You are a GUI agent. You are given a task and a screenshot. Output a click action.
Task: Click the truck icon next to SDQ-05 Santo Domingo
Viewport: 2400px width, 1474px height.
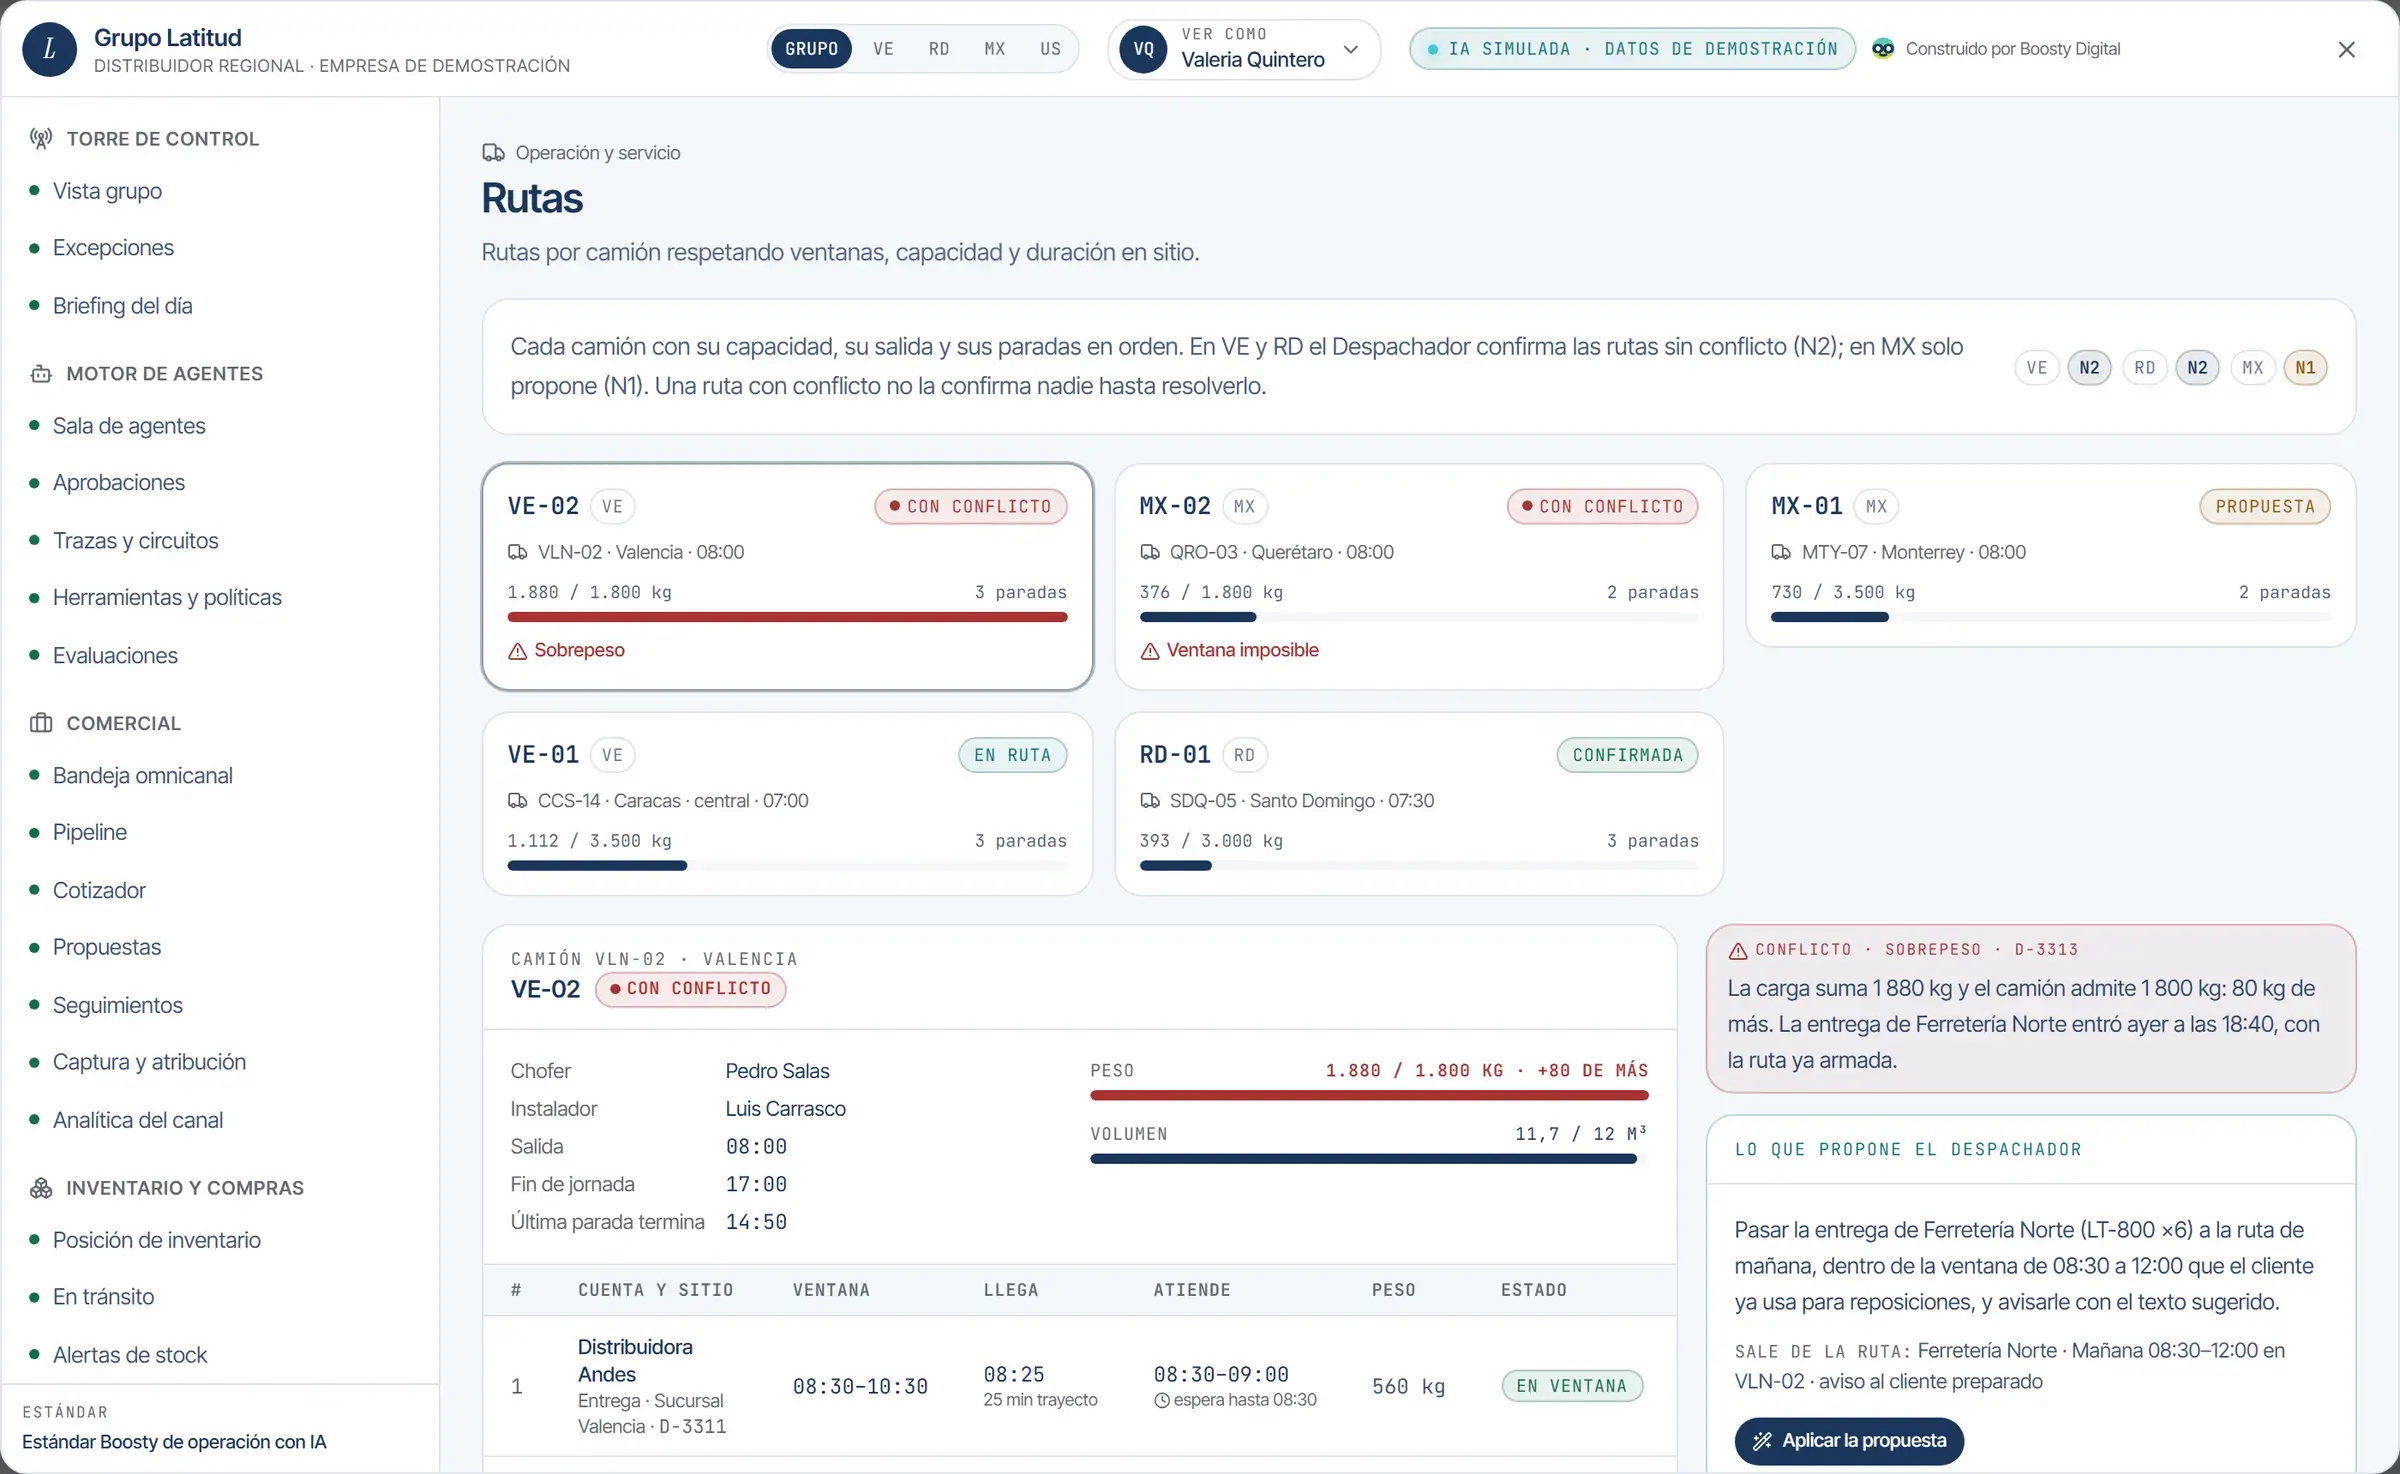click(1150, 801)
